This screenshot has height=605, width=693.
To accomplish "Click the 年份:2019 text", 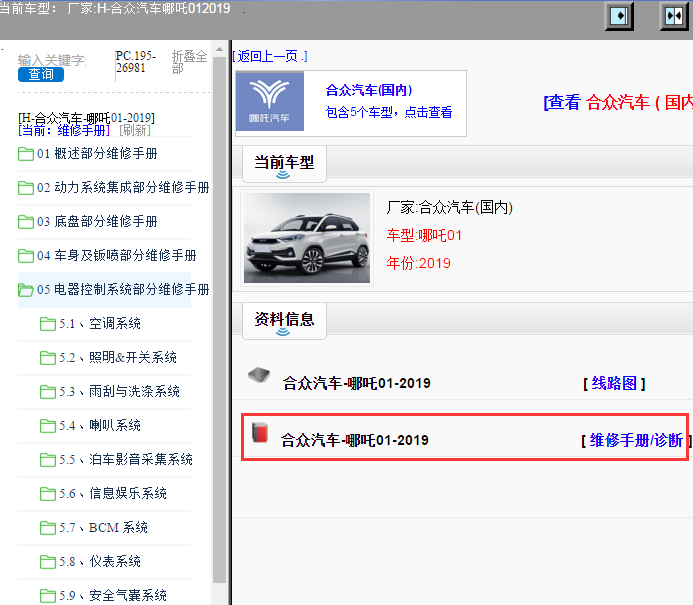I will click(x=419, y=263).
